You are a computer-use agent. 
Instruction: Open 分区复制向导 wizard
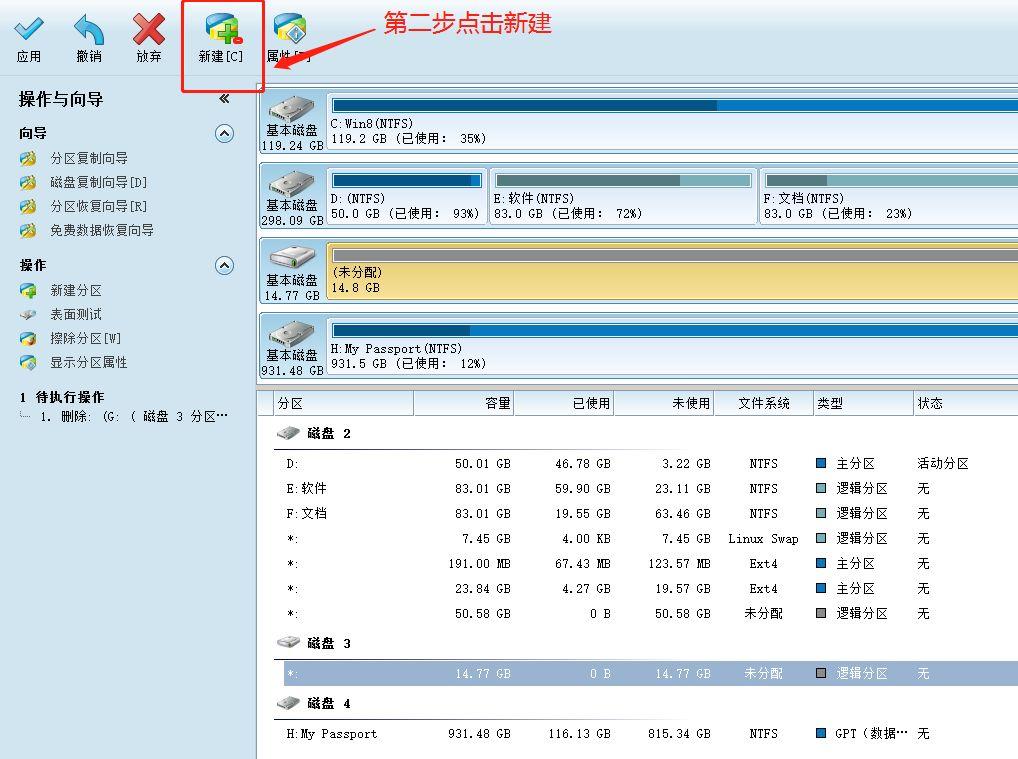coord(89,158)
